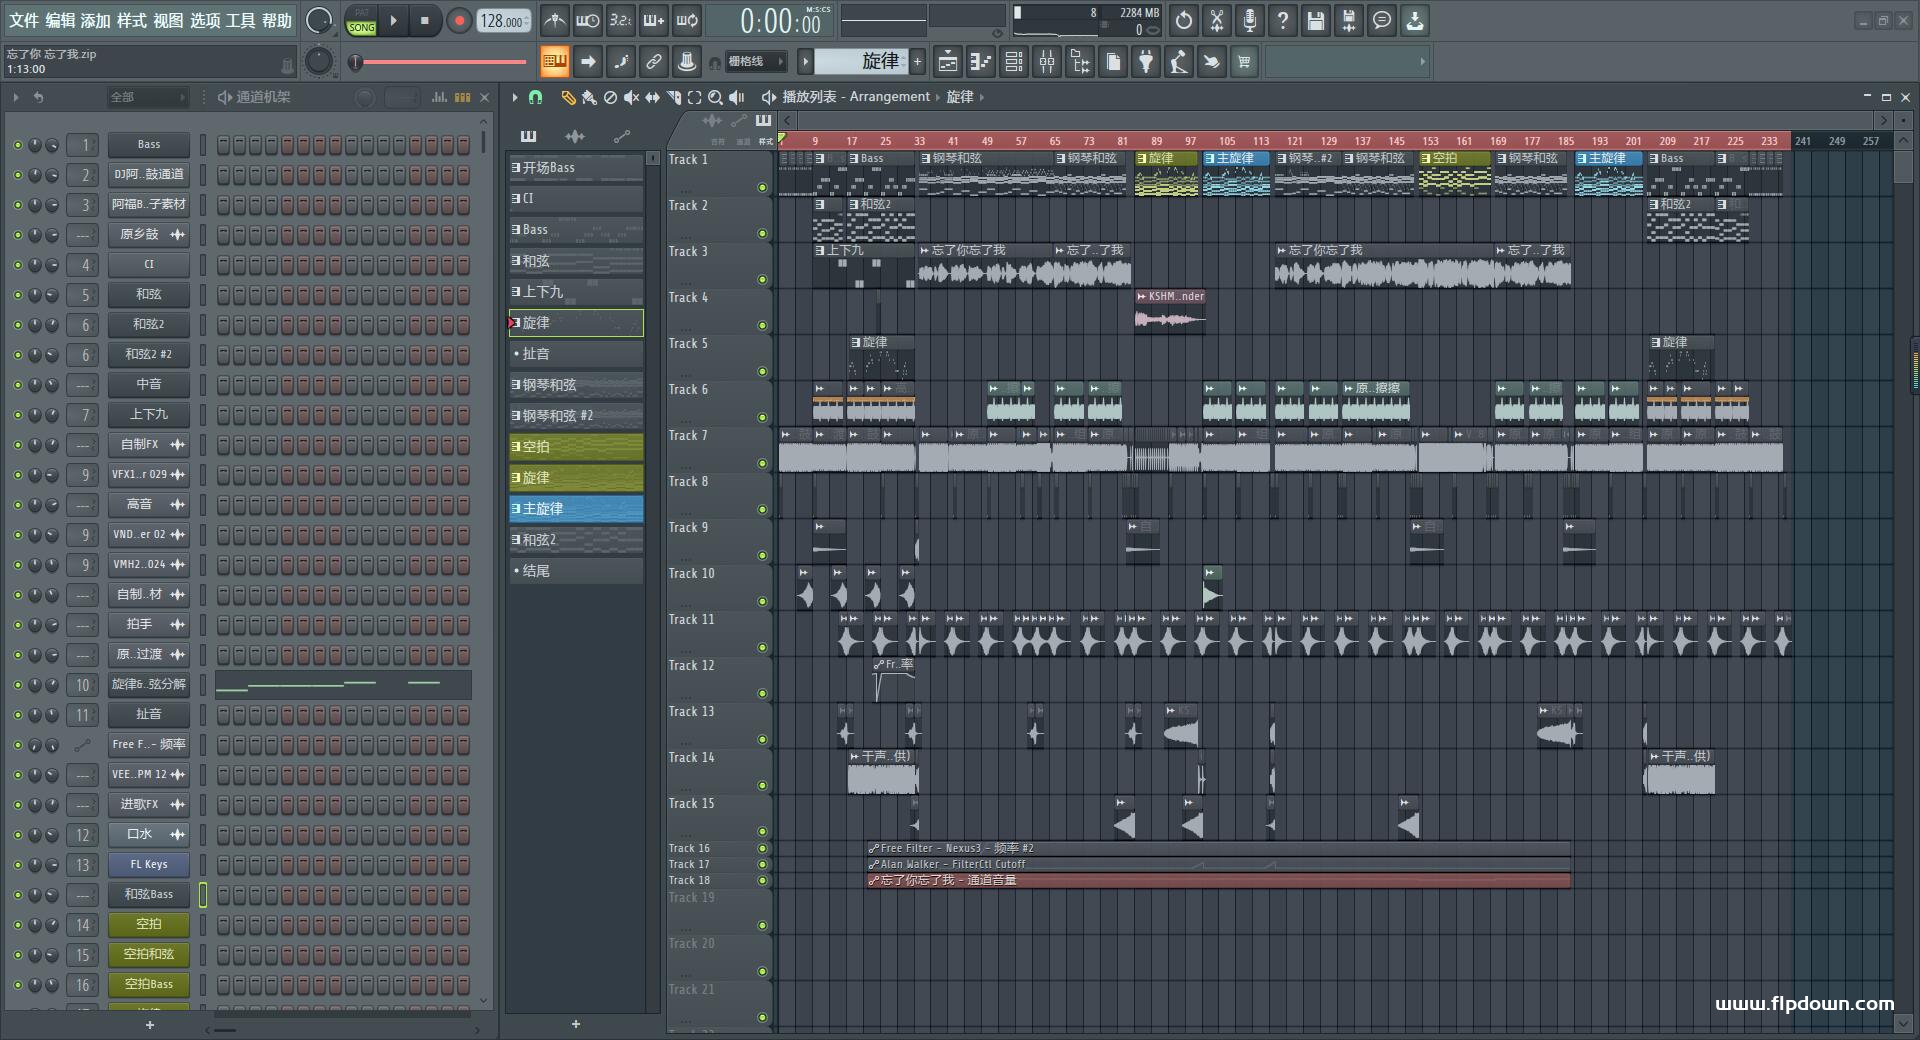Click 旋律 breadcrumb in the playlist title
The image size is (1920, 1040).
click(x=959, y=97)
